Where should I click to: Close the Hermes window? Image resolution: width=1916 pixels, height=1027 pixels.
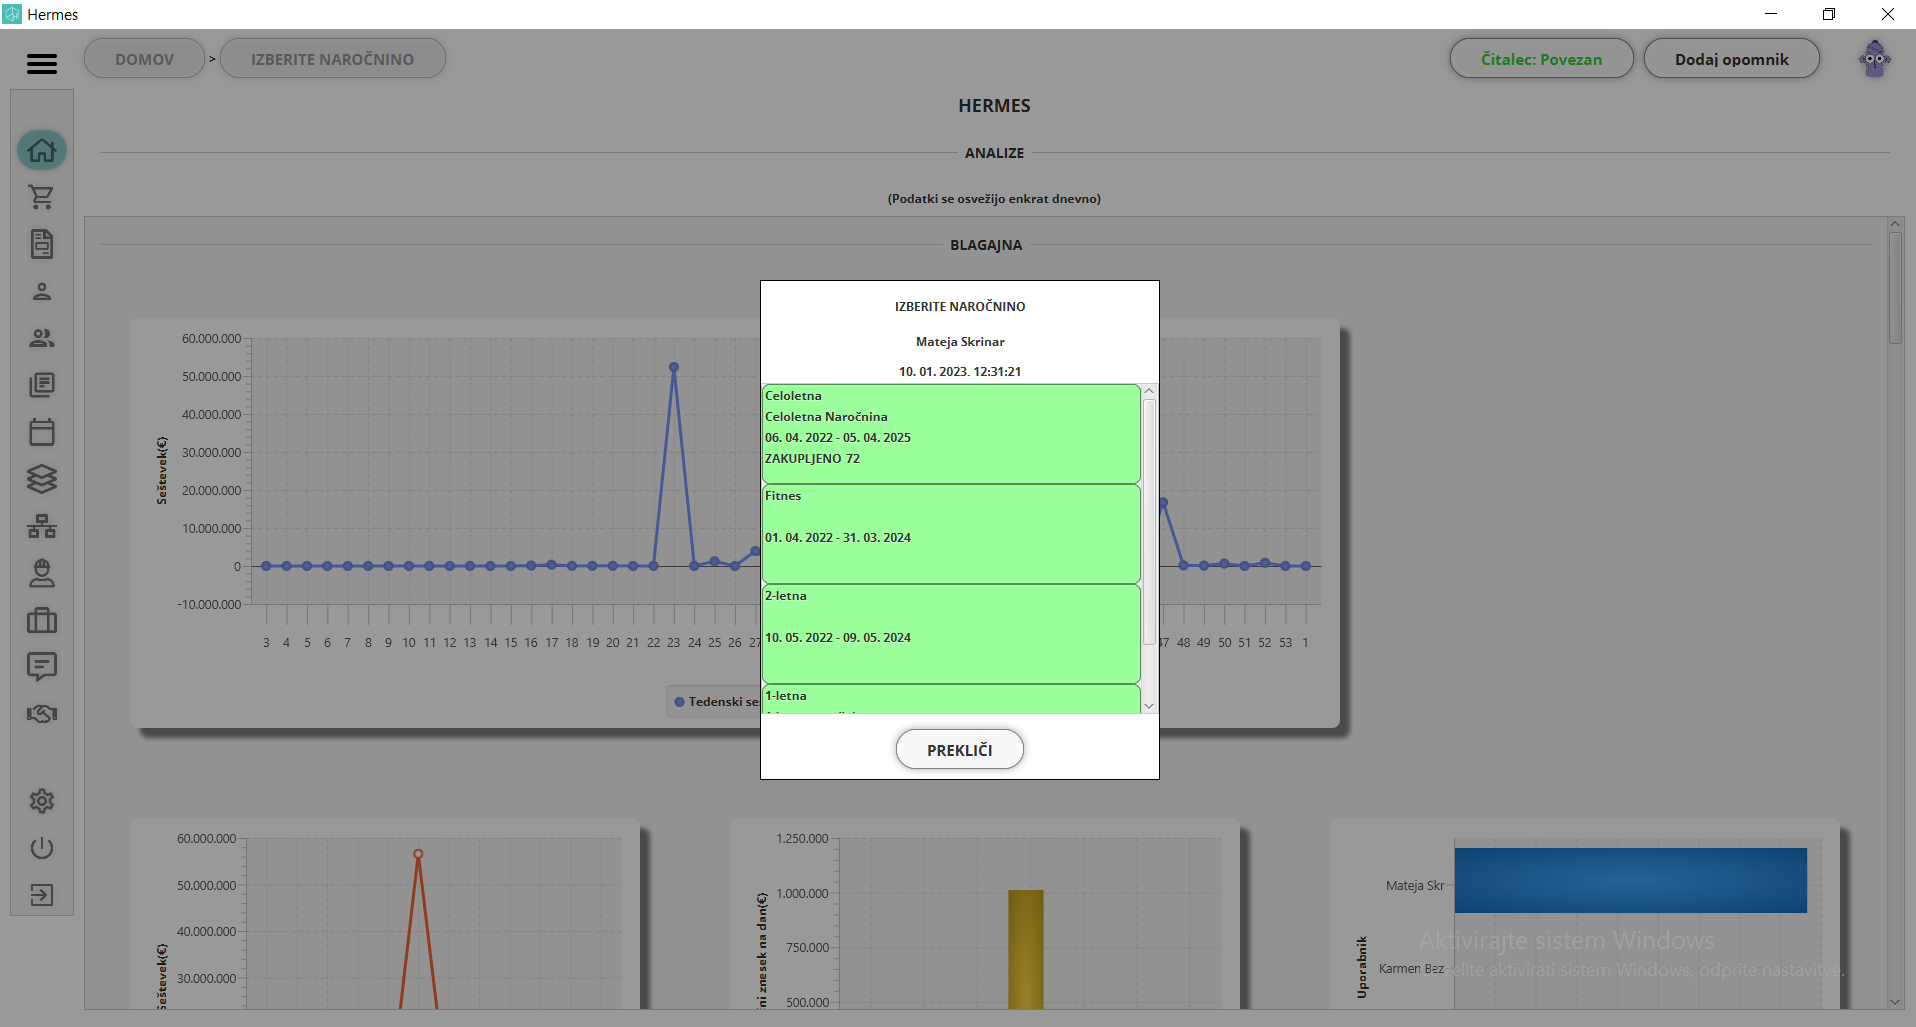1887,14
